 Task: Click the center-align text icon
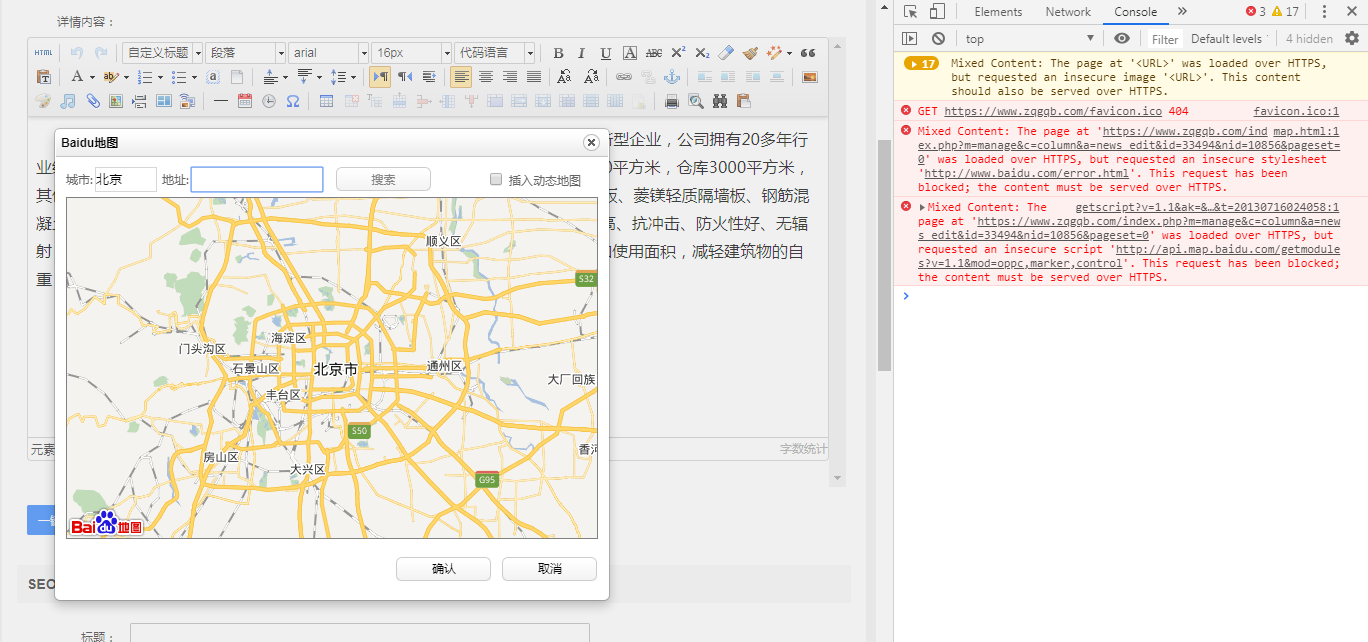click(486, 77)
